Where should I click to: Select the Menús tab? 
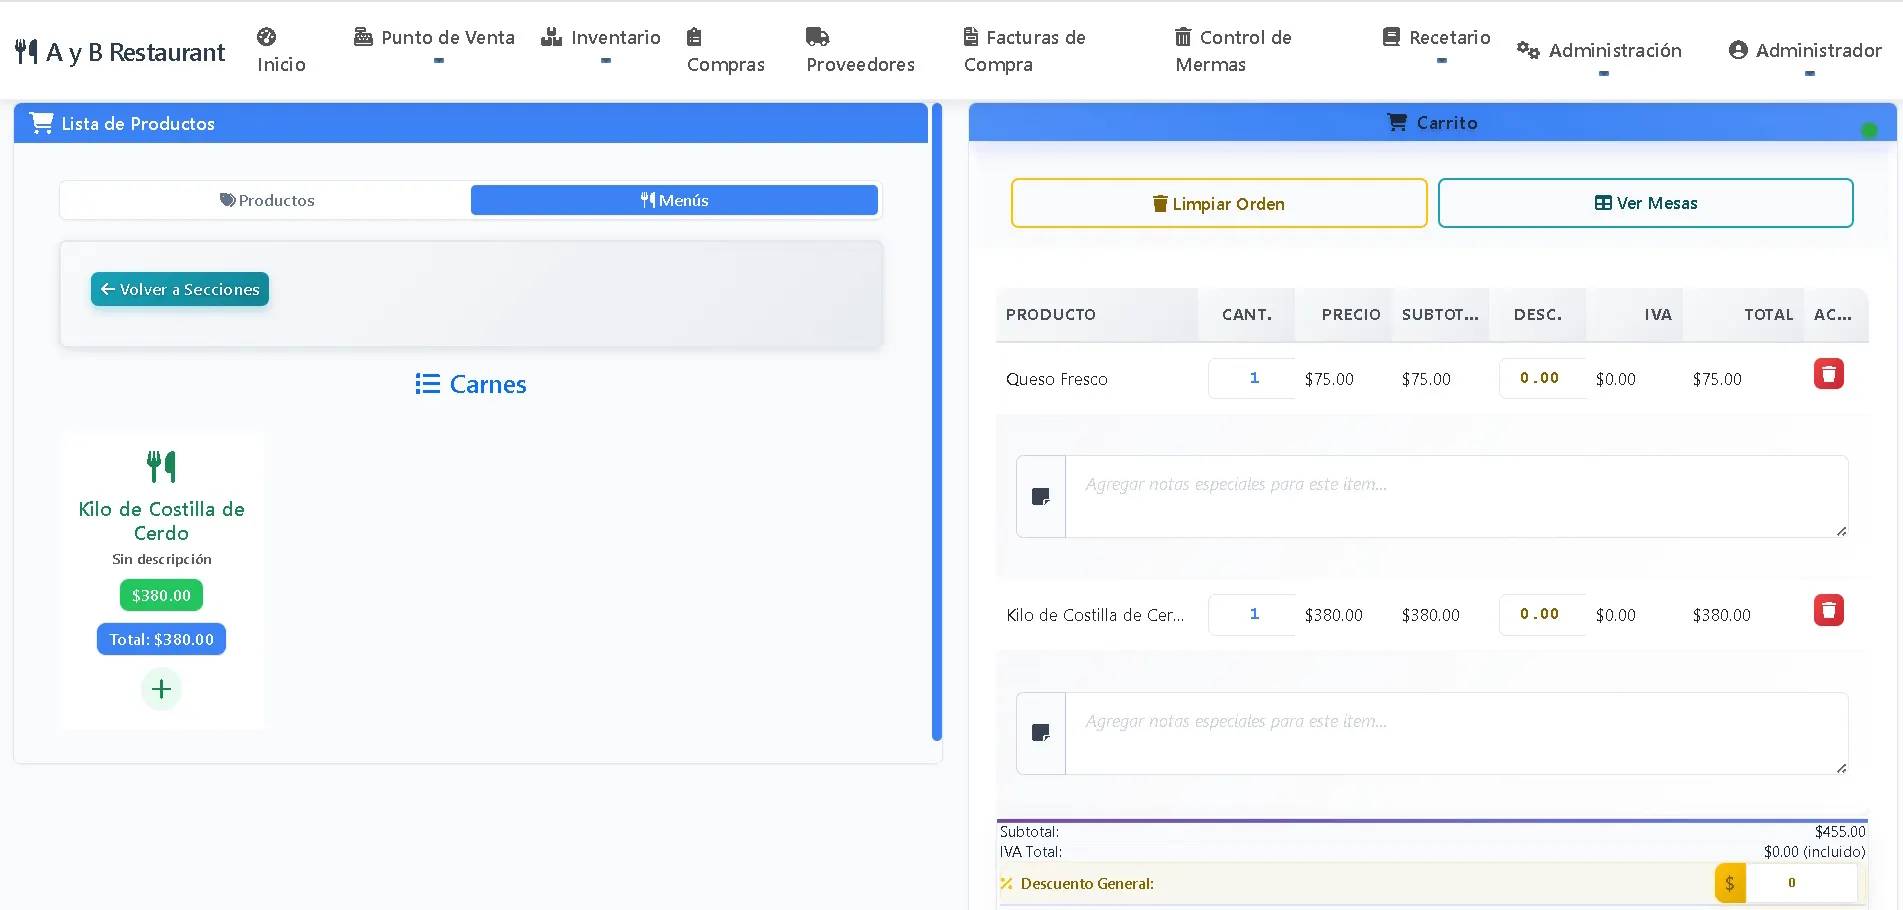click(x=674, y=200)
